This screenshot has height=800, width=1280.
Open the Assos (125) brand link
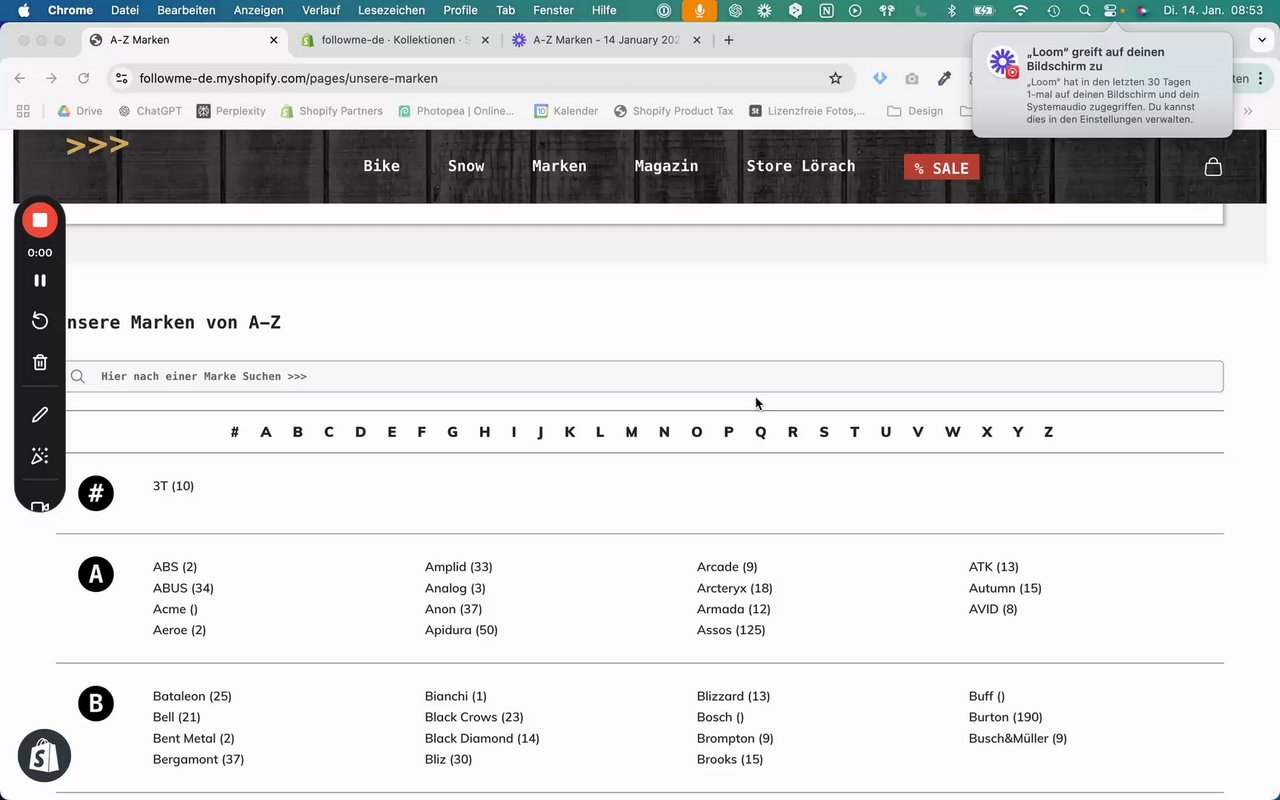tap(731, 630)
